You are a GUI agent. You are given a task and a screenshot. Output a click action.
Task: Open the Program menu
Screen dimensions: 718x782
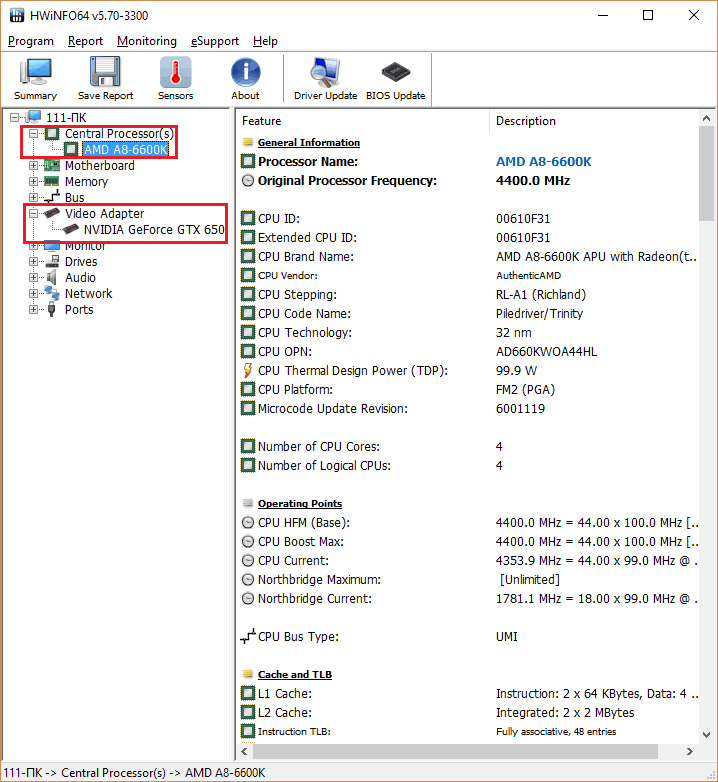pyautogui.click(x=31, y=41)
